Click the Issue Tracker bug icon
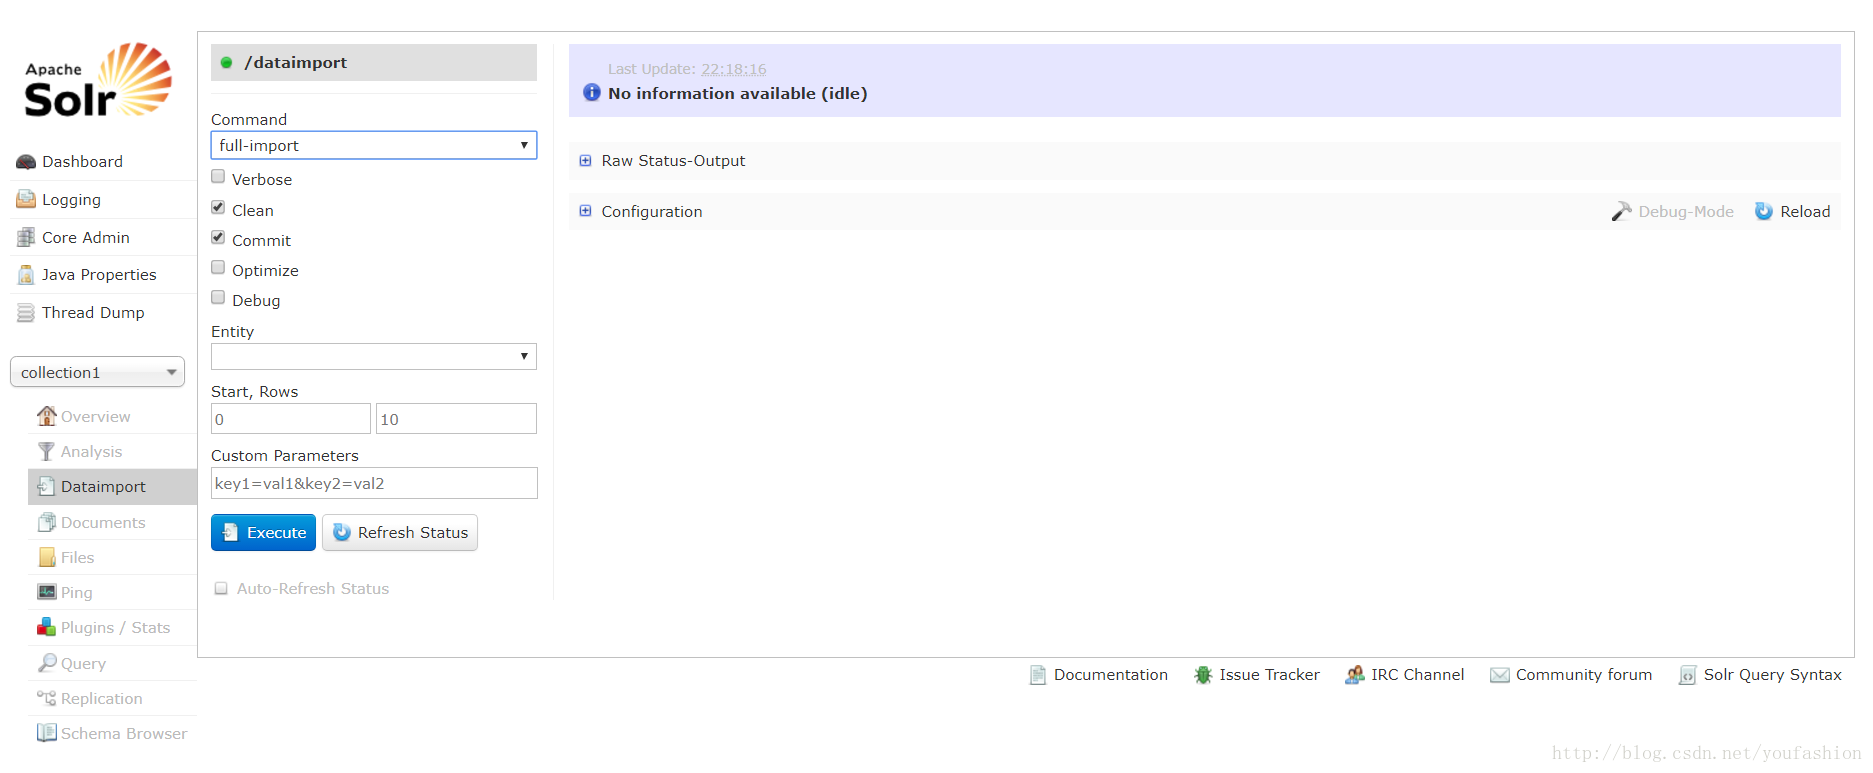 click(x=1203, y=675)
